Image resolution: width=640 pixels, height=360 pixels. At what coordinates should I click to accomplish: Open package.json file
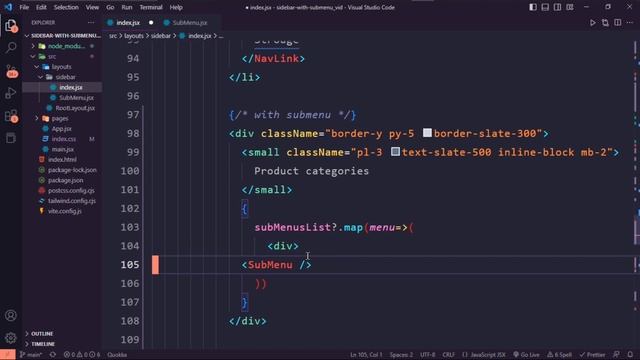coord(65,180)
